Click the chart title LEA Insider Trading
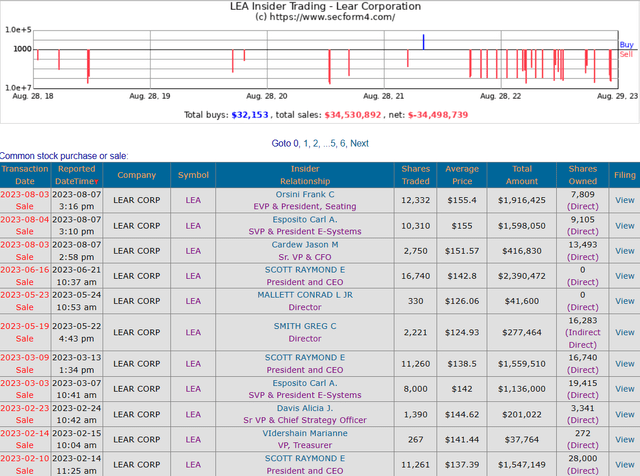Image resolution: width=640 pixels, height=476 pixels. (x=325, y=7)
